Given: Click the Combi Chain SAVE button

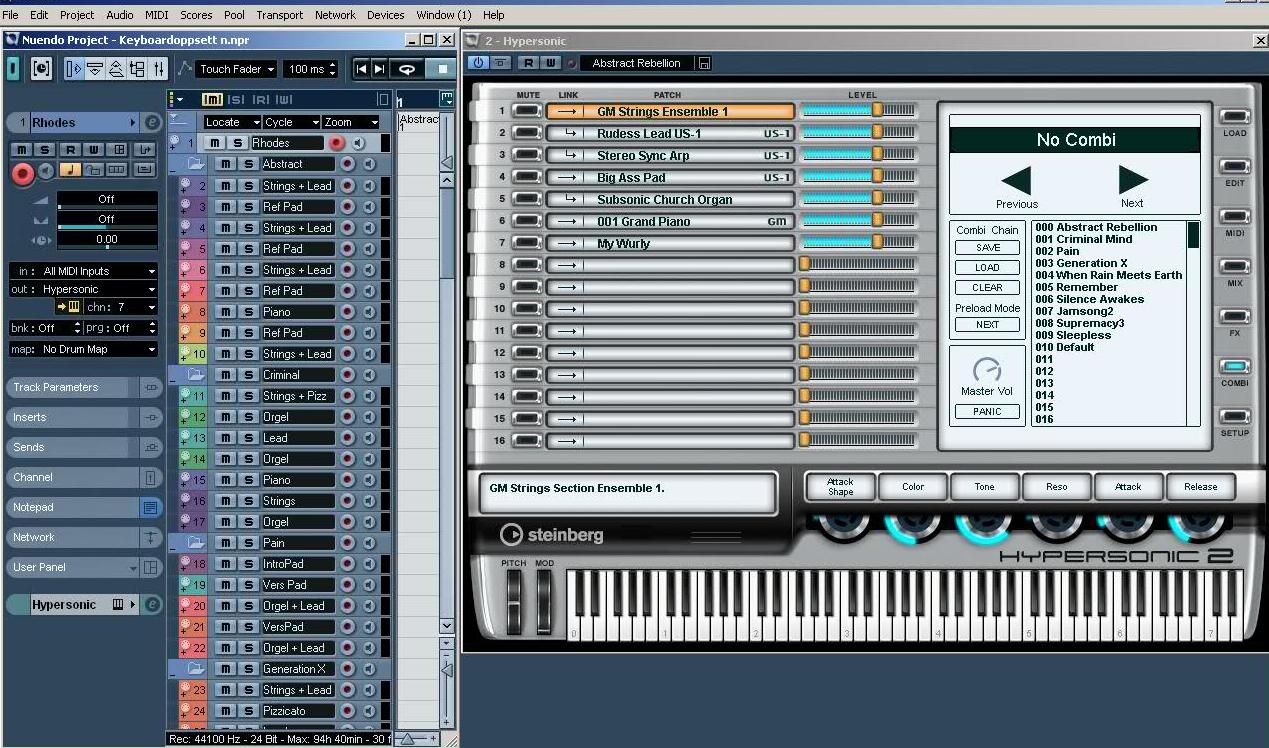Looking at the screenshot, I should coord(987,248).
